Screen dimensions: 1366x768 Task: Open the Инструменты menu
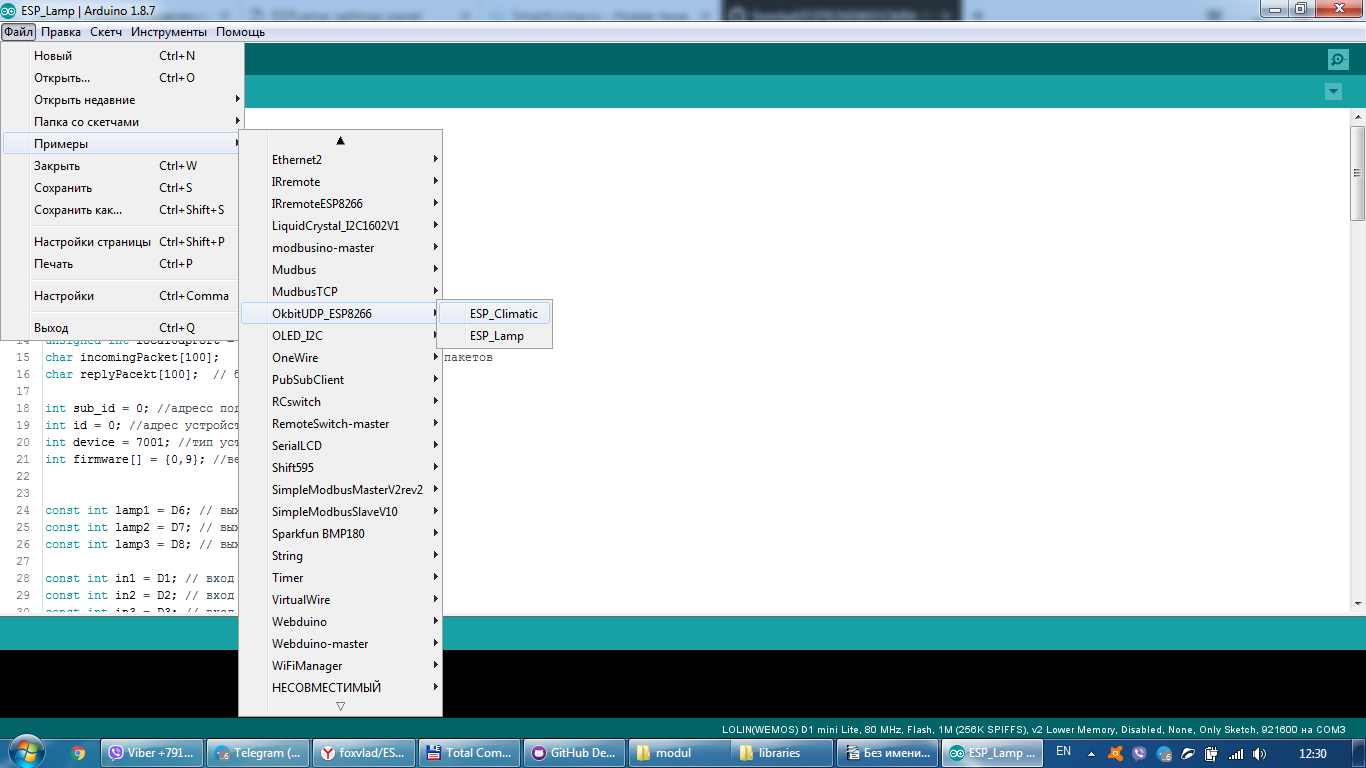(x=169, y=32)
